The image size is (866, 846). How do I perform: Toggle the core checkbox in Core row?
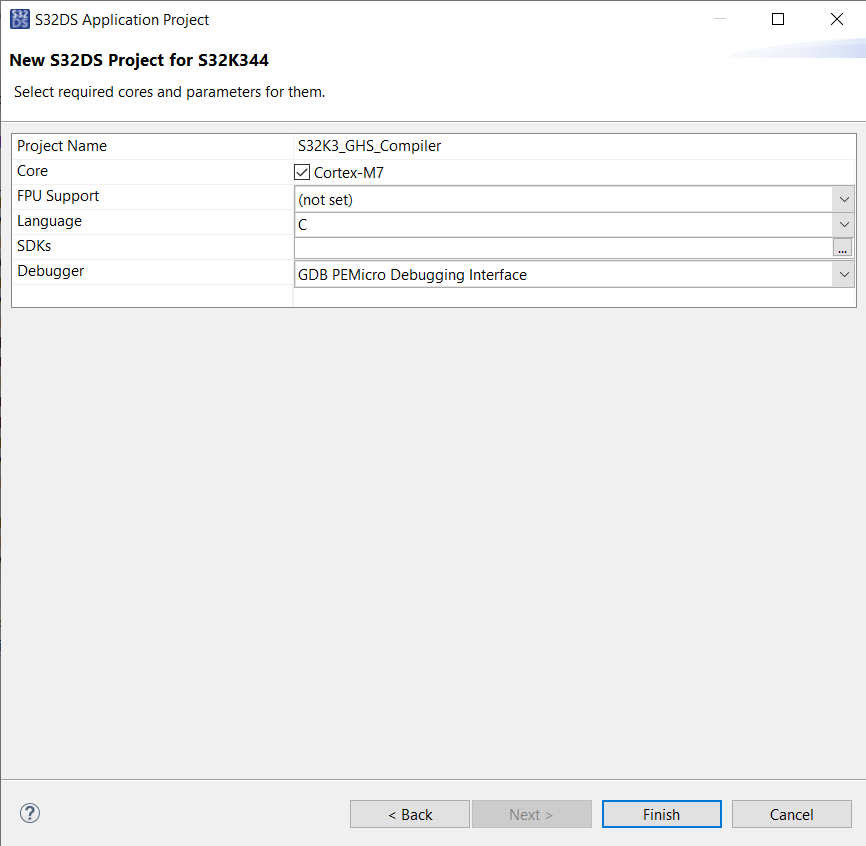click(301, 171)
